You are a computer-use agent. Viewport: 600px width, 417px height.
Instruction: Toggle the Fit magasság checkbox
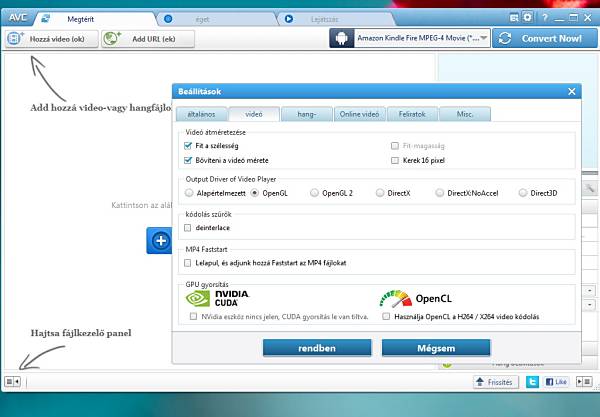click(395, 145)
